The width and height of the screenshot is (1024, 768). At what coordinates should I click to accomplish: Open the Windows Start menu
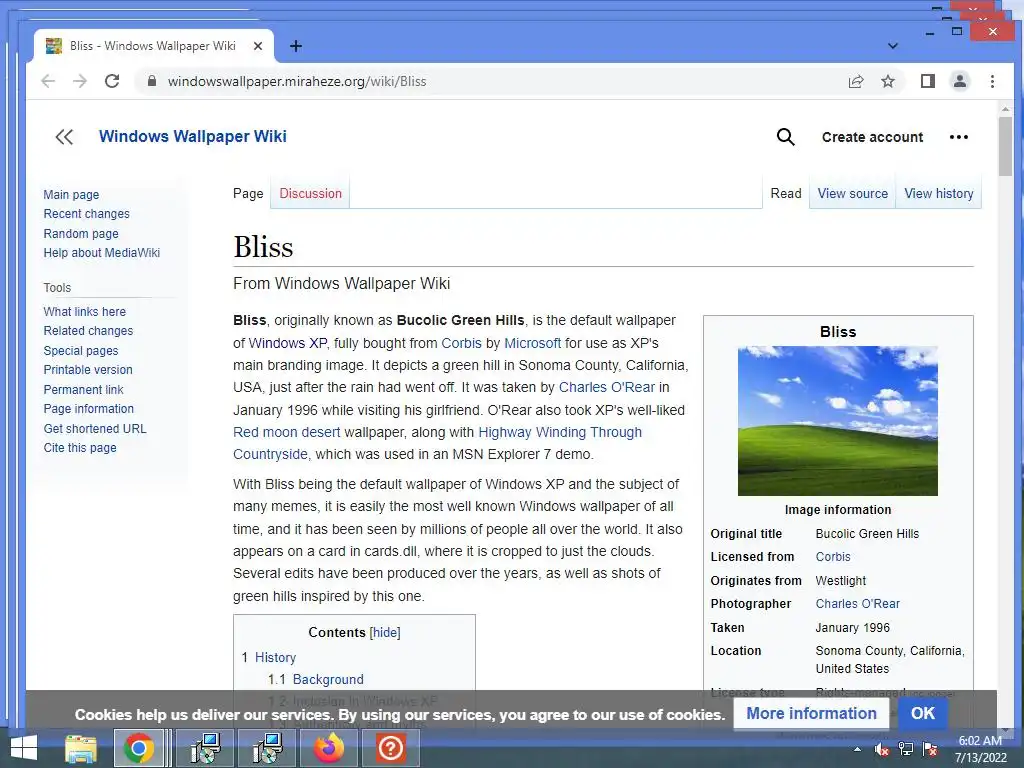click(24, 748)
